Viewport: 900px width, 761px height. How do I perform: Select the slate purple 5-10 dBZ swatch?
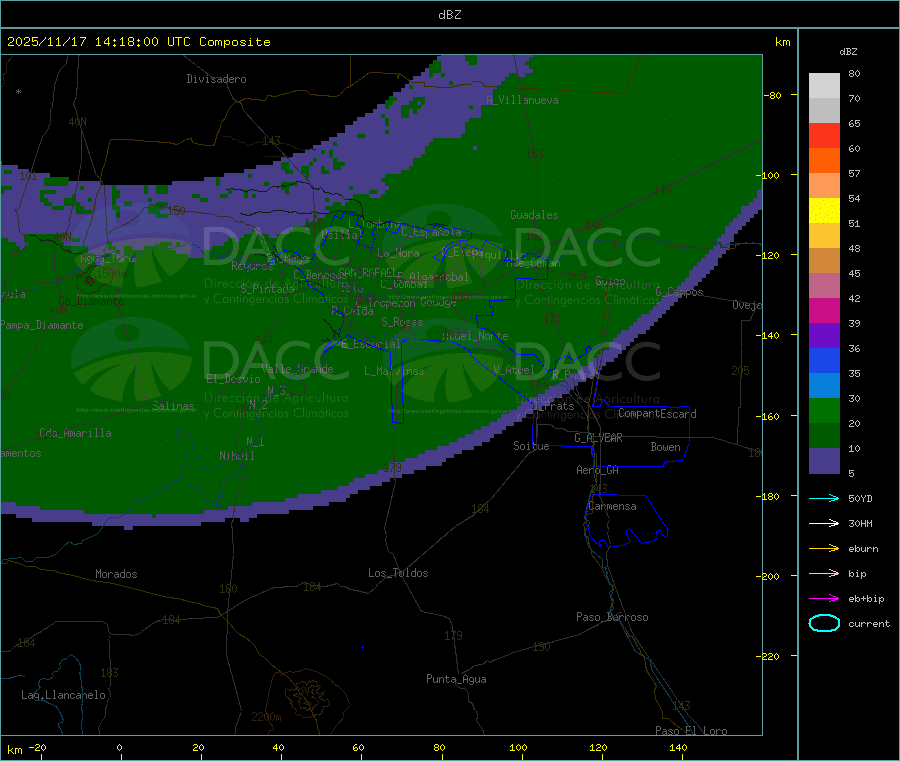(824, 461)
